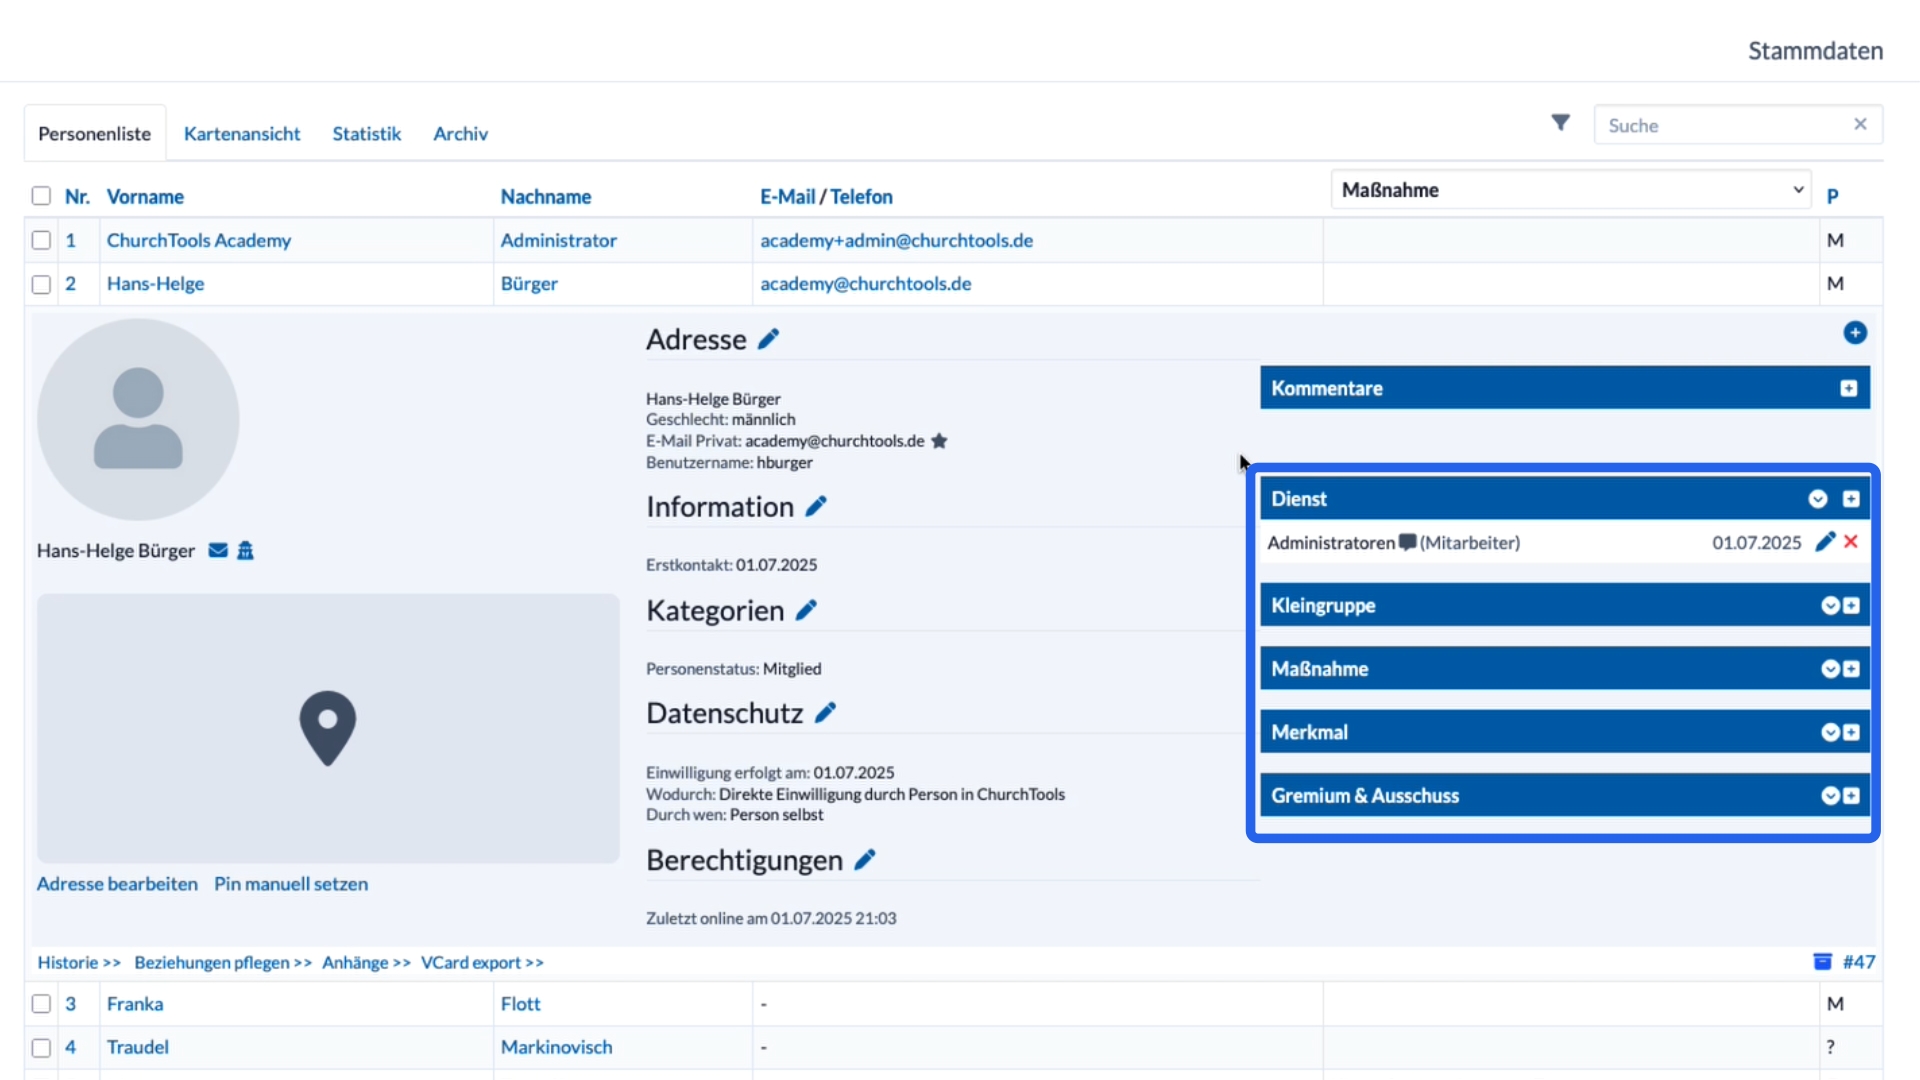Click the archive icon next to #47

pos(1822,962)
